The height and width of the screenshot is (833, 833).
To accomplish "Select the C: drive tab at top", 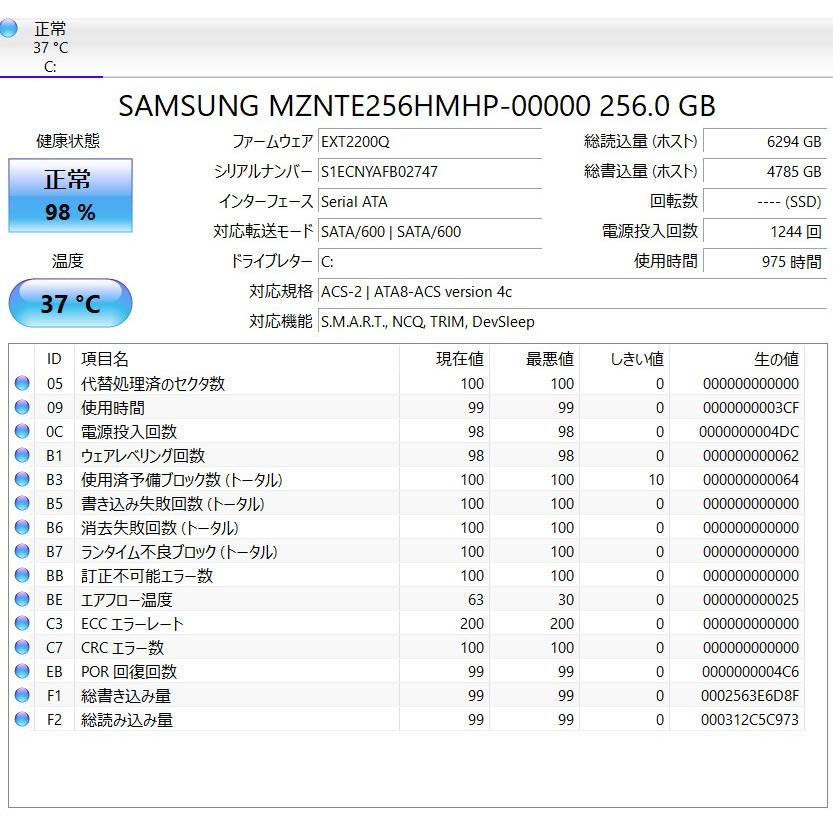I will pyautogui.click(x=50, y=48).
